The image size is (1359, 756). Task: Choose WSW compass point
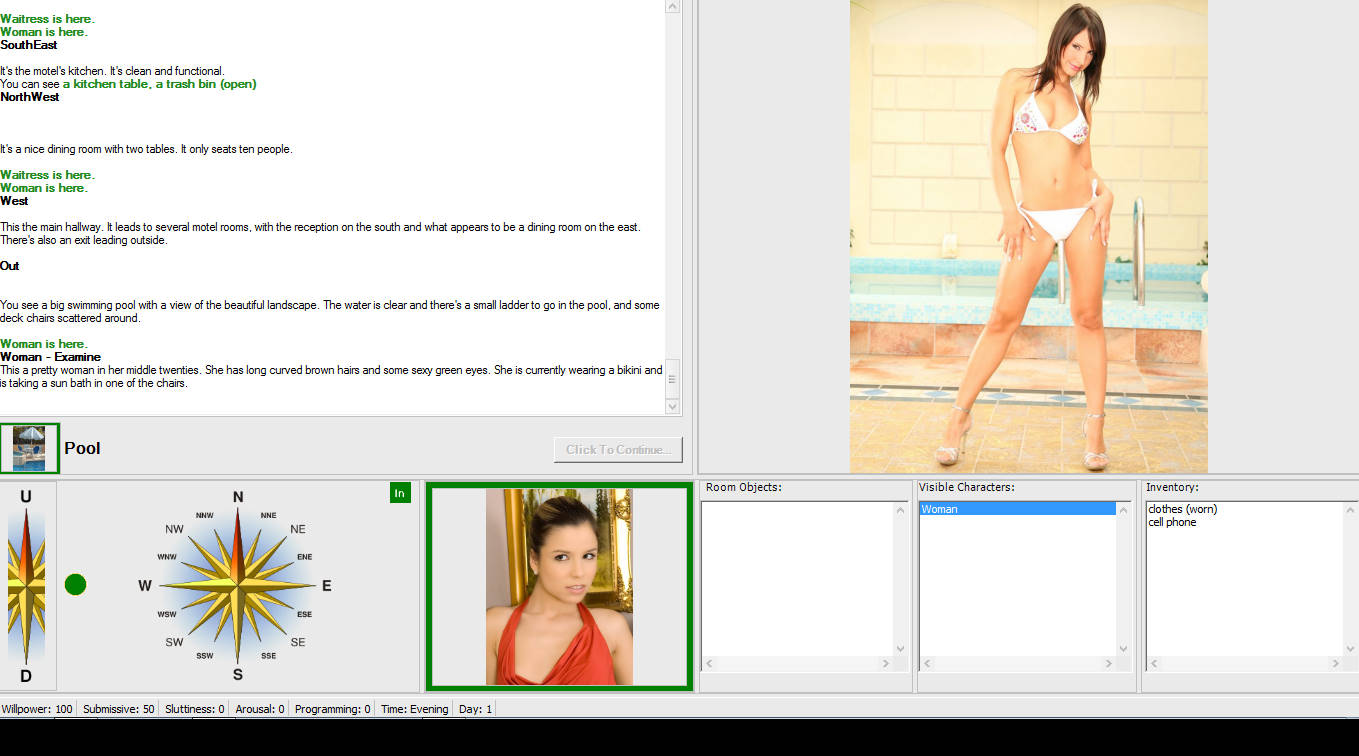tap(167, 614)
